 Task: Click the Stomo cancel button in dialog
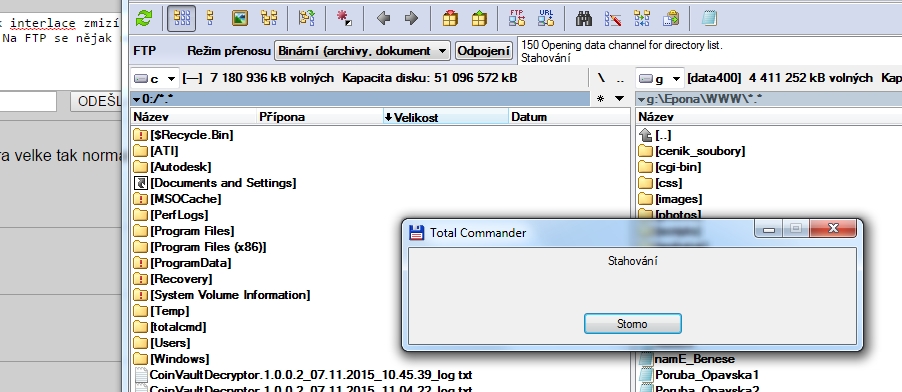pyautogui.click(x=632, y=324)
